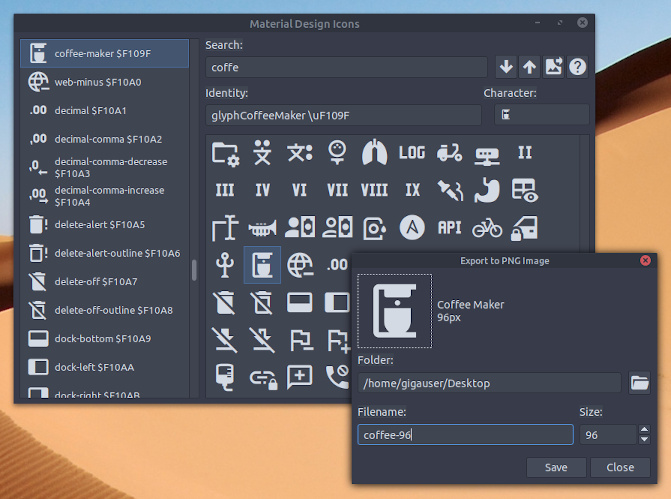The width and height of the screenshot is (671, 499).
Task: Click the Size value field showing 96
Action: (x=608, y=435)
